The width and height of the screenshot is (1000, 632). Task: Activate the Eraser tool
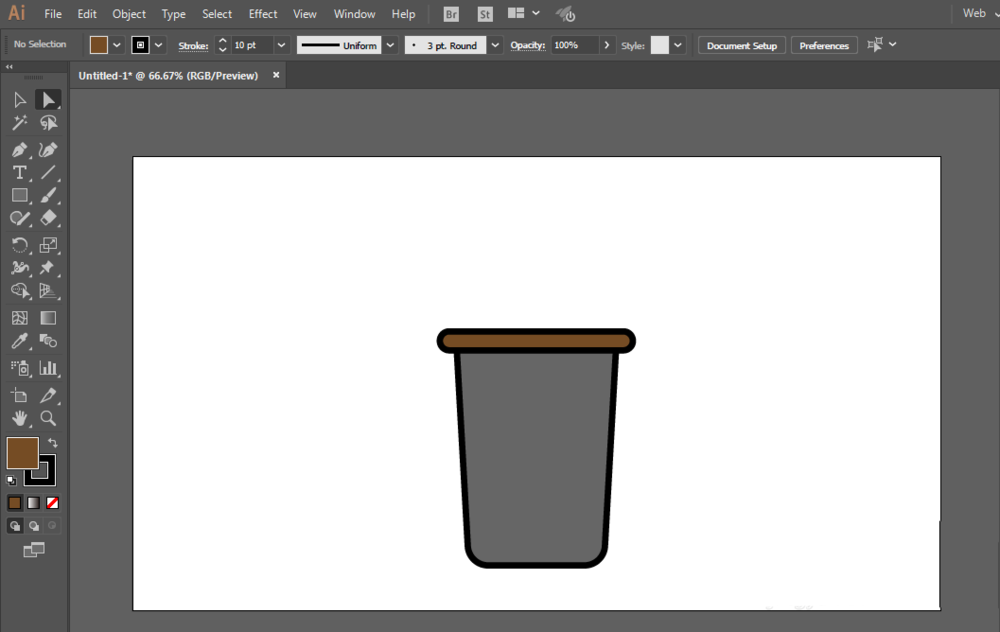coord(48,218)
